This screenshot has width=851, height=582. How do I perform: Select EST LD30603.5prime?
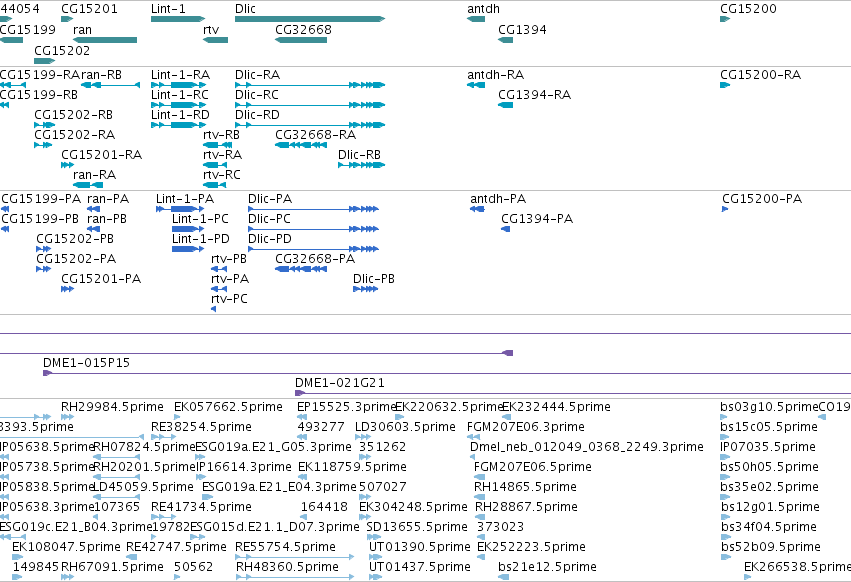(363, 437)
